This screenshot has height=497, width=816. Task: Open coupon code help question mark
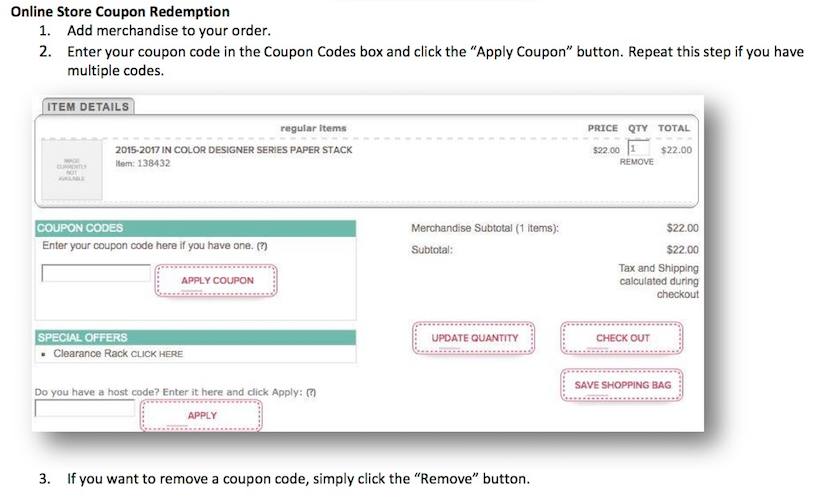click(x=262, y=246)
